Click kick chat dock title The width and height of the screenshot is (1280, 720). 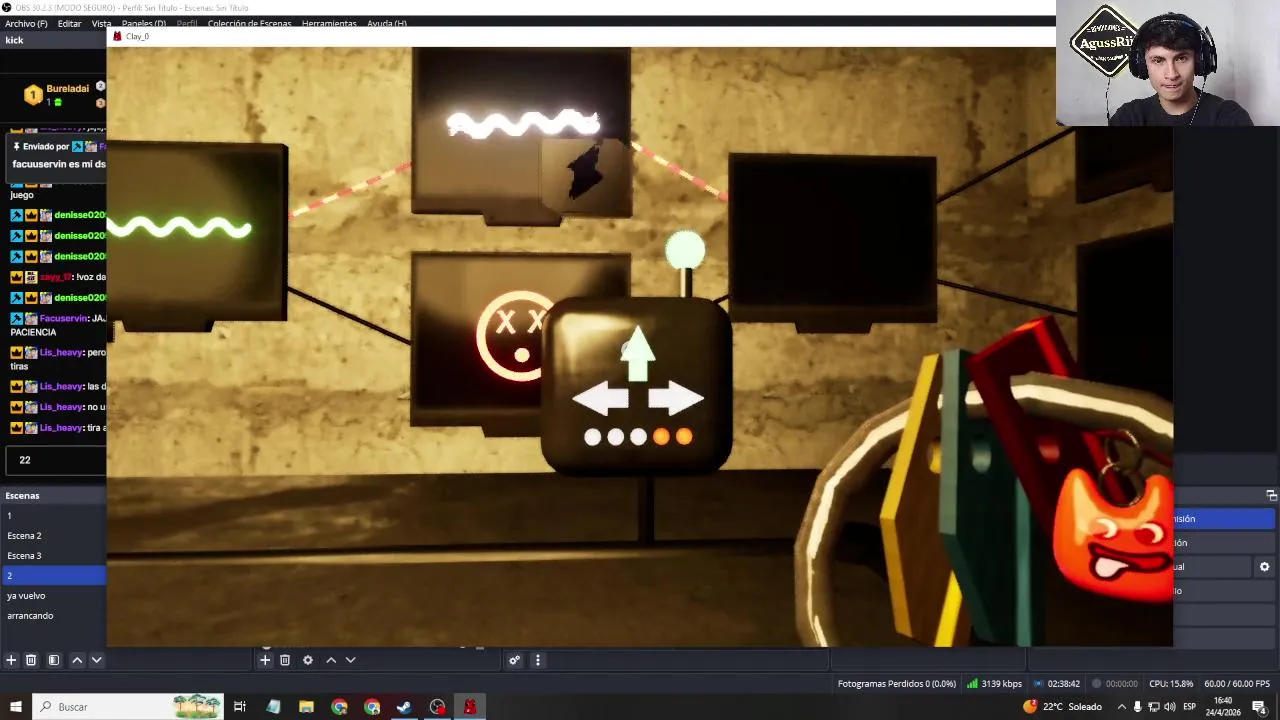click(14, 40)
